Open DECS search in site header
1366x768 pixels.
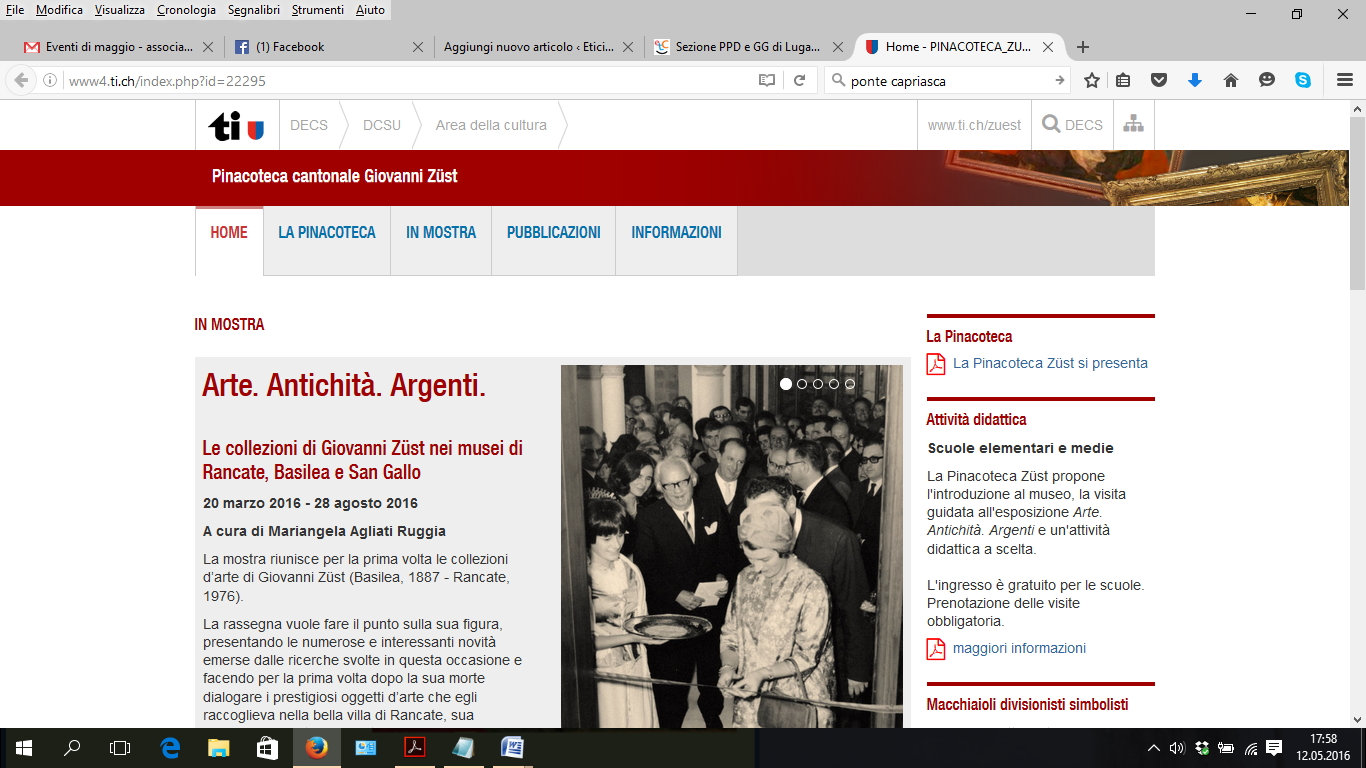tap(1072, 125)
